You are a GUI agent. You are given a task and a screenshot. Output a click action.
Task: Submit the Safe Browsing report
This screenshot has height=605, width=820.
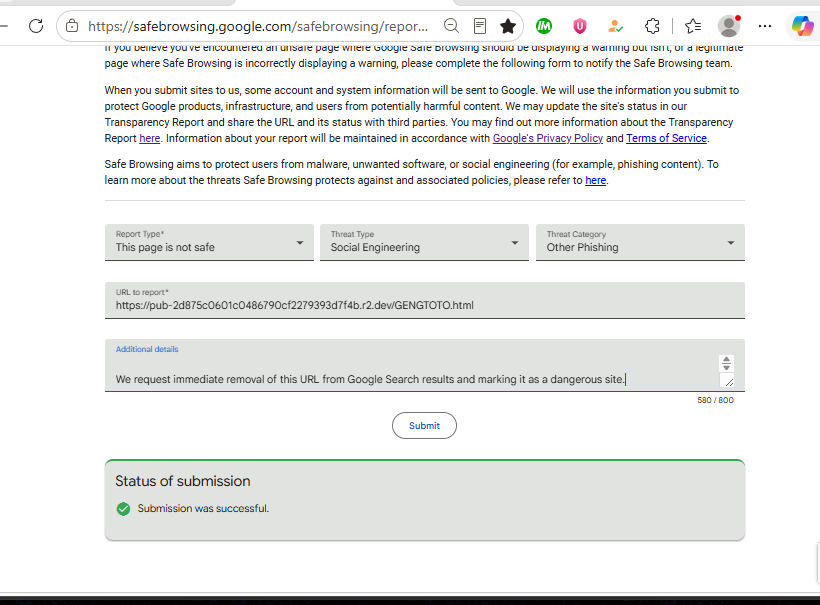pyautogui.click(x=424, y=426)
